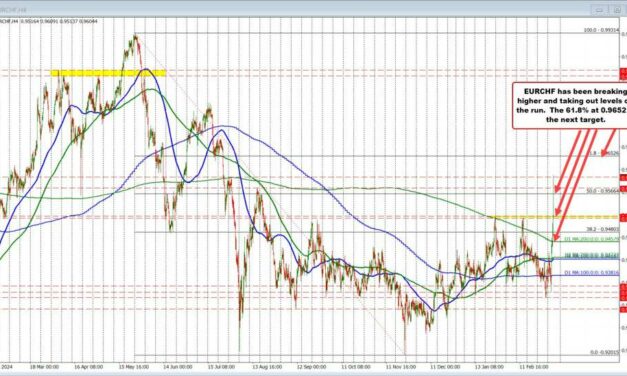Select the blue D1 MA 100 label
This screenshot has height=376, width=627.
(x=591, y=272)
